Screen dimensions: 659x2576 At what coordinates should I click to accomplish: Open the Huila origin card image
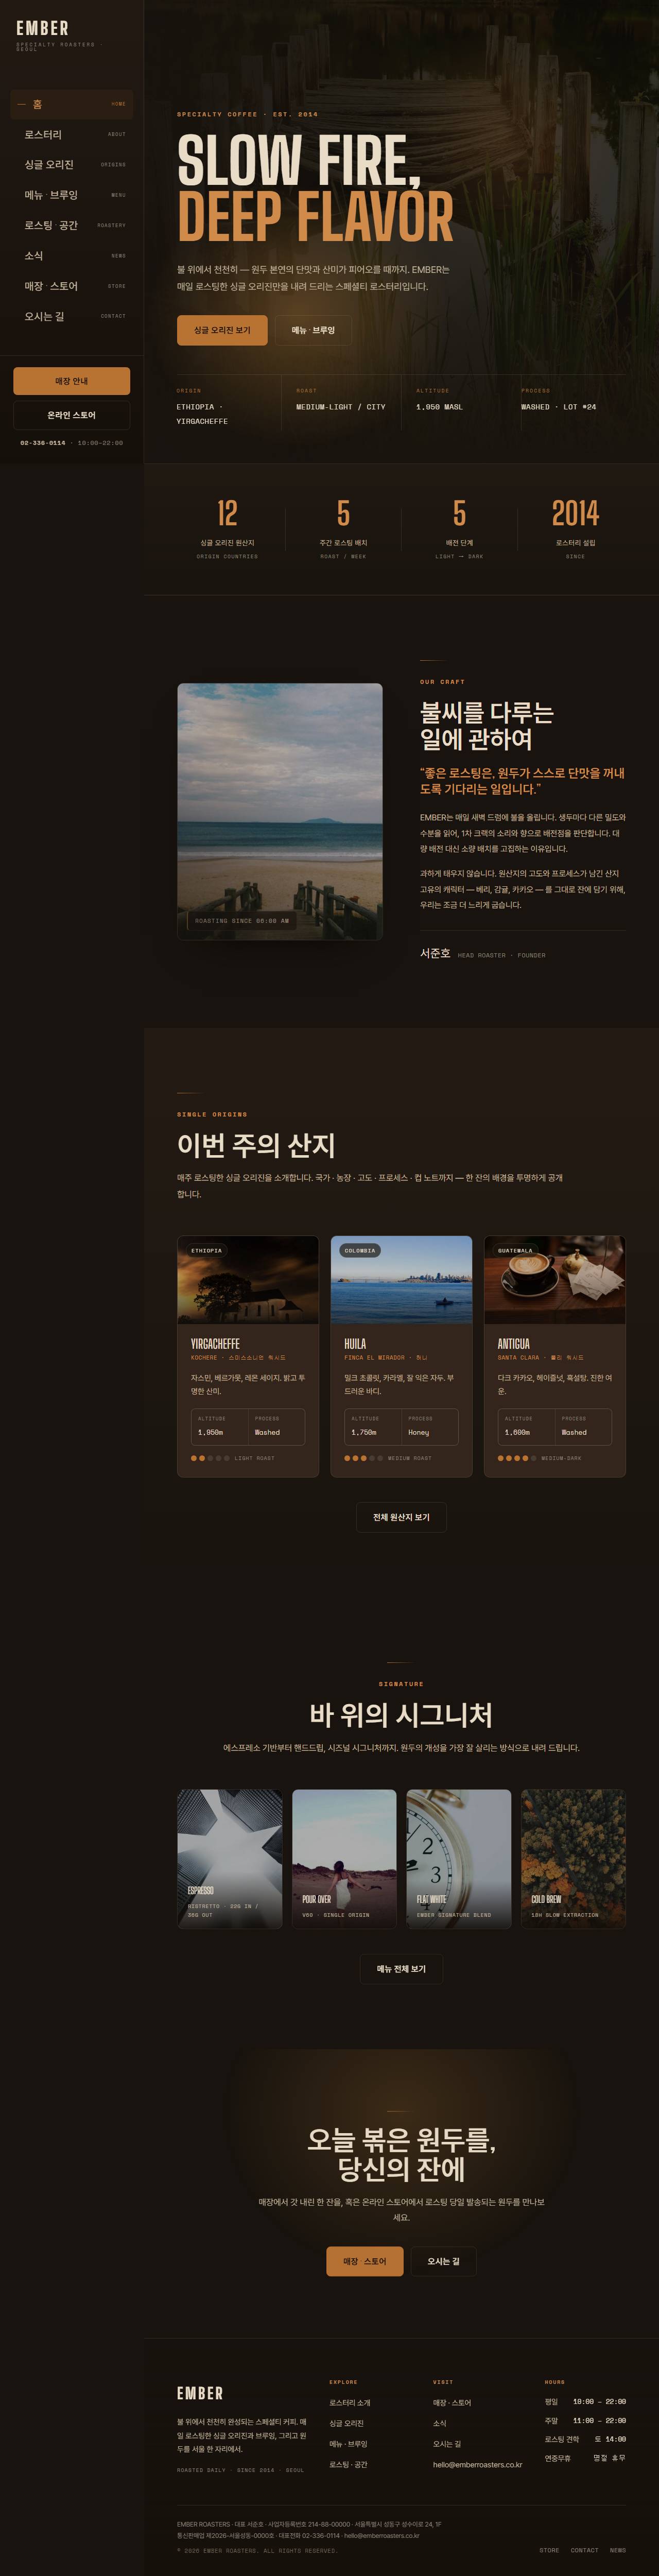pos(401,1280)
